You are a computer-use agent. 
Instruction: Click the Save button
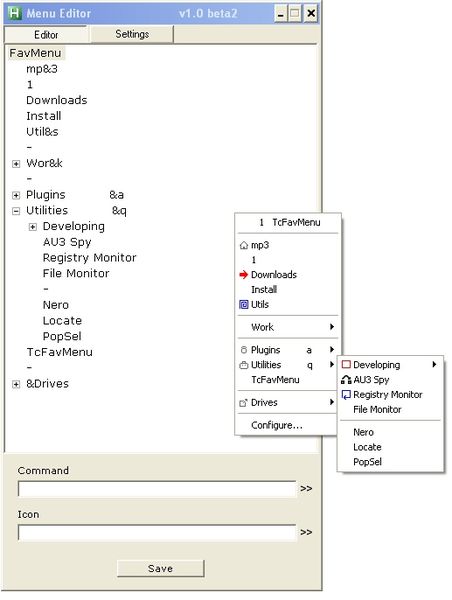160,569
